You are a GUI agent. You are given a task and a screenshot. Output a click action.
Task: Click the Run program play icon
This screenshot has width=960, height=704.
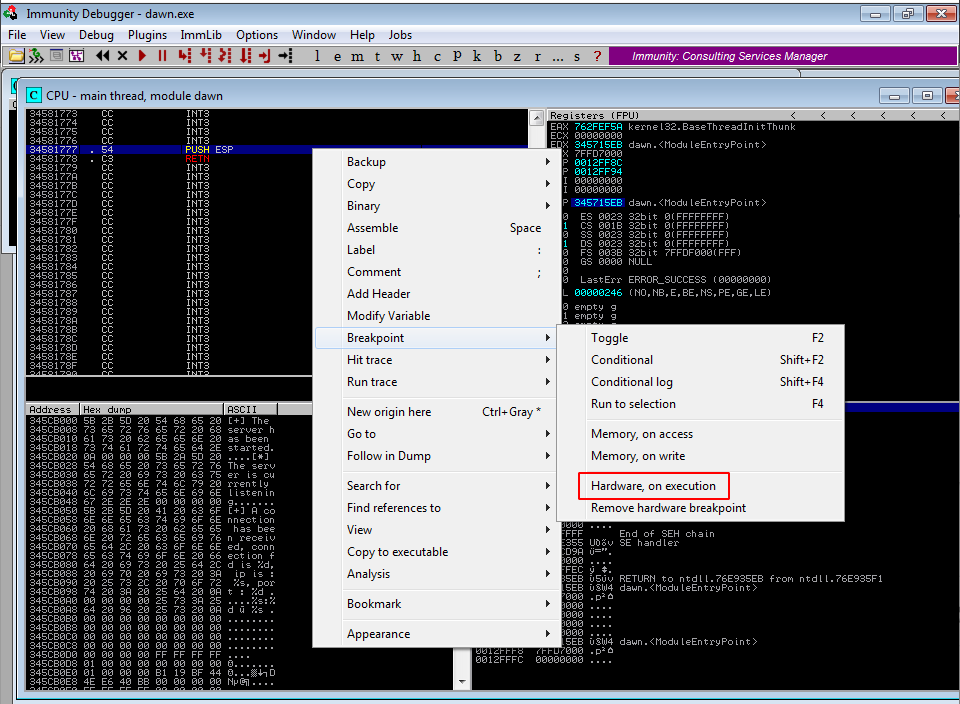tap(143, 56)
